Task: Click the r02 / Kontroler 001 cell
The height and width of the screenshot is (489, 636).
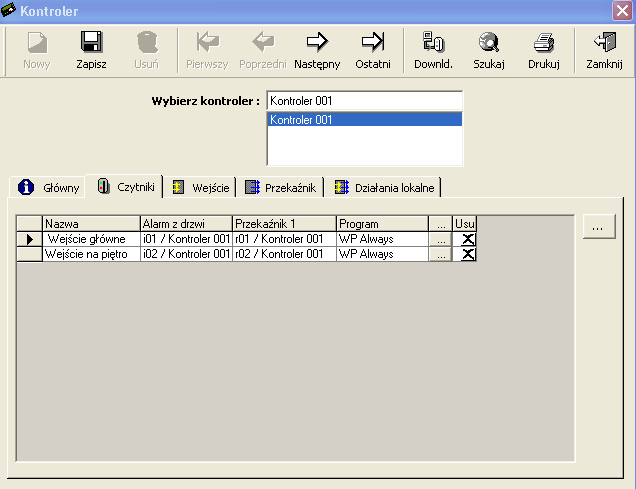Action: click(x=284, y=254)
